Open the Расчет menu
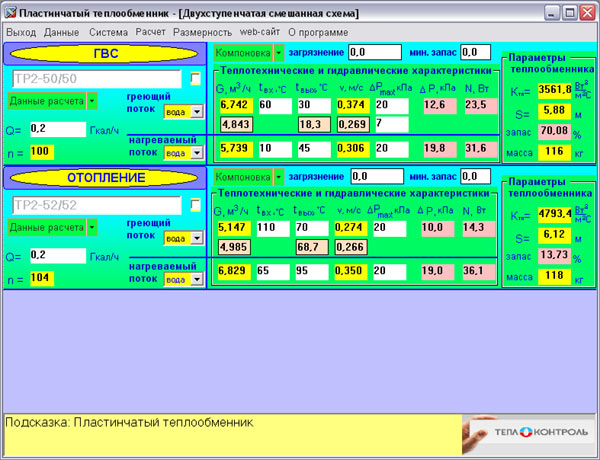 tap(150, 32)
